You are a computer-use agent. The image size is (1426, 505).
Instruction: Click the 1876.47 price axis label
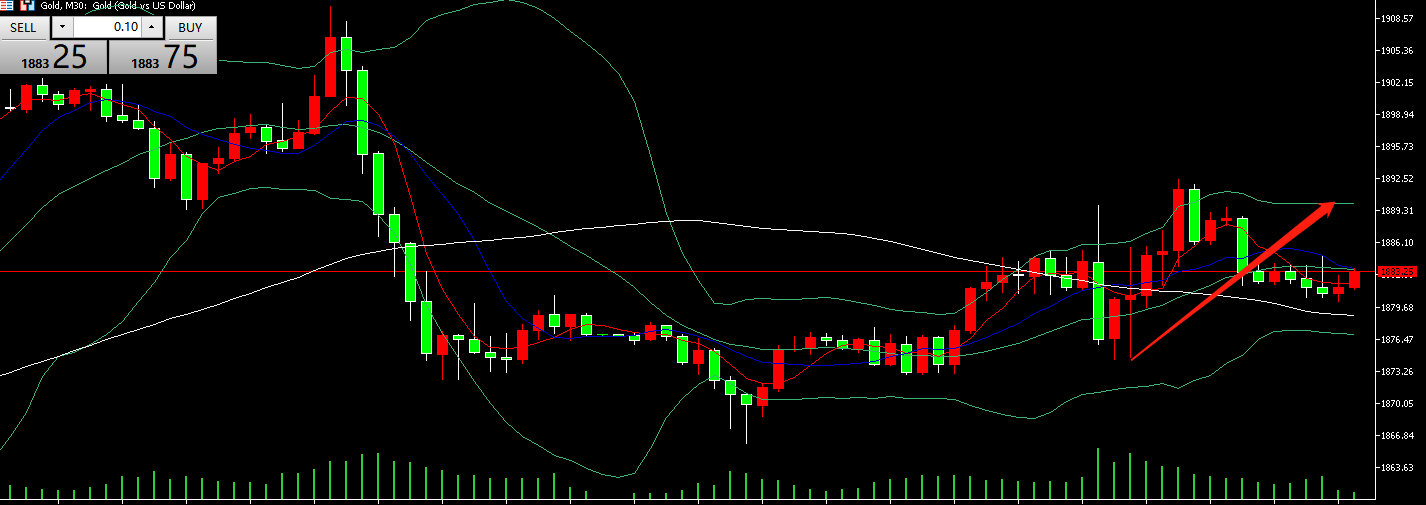coord(1395,339)
